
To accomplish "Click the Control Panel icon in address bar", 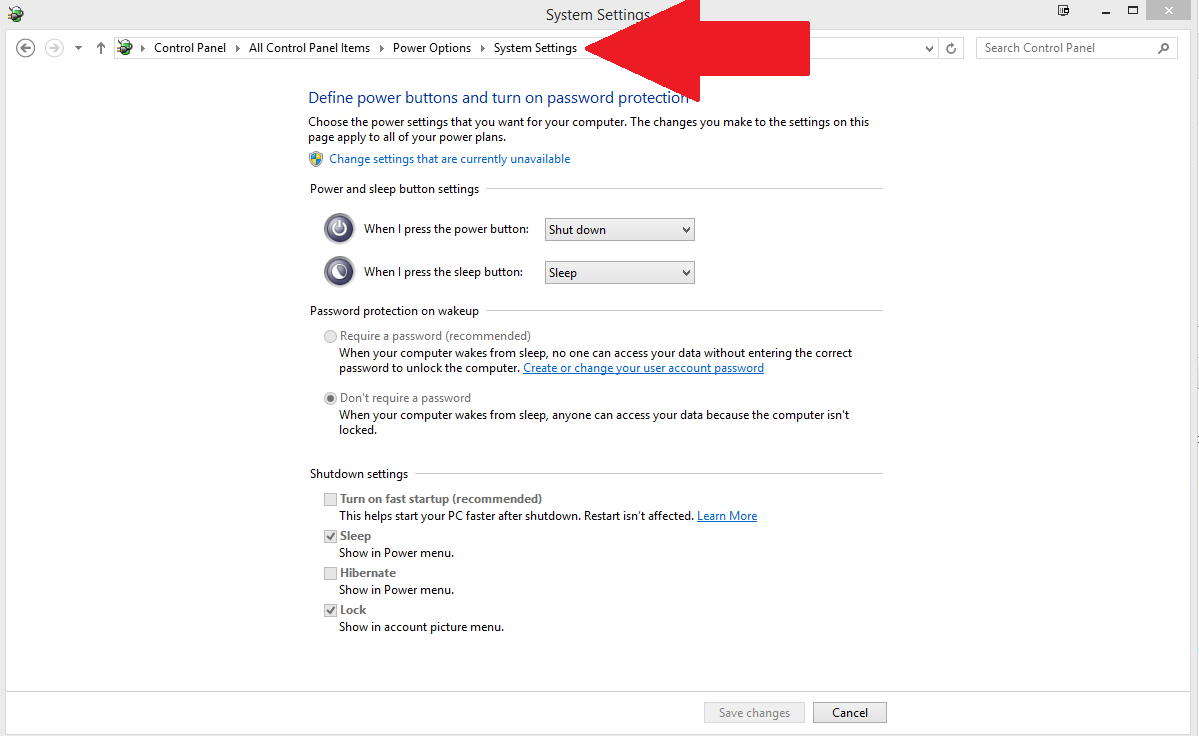I will click(125, 47).
